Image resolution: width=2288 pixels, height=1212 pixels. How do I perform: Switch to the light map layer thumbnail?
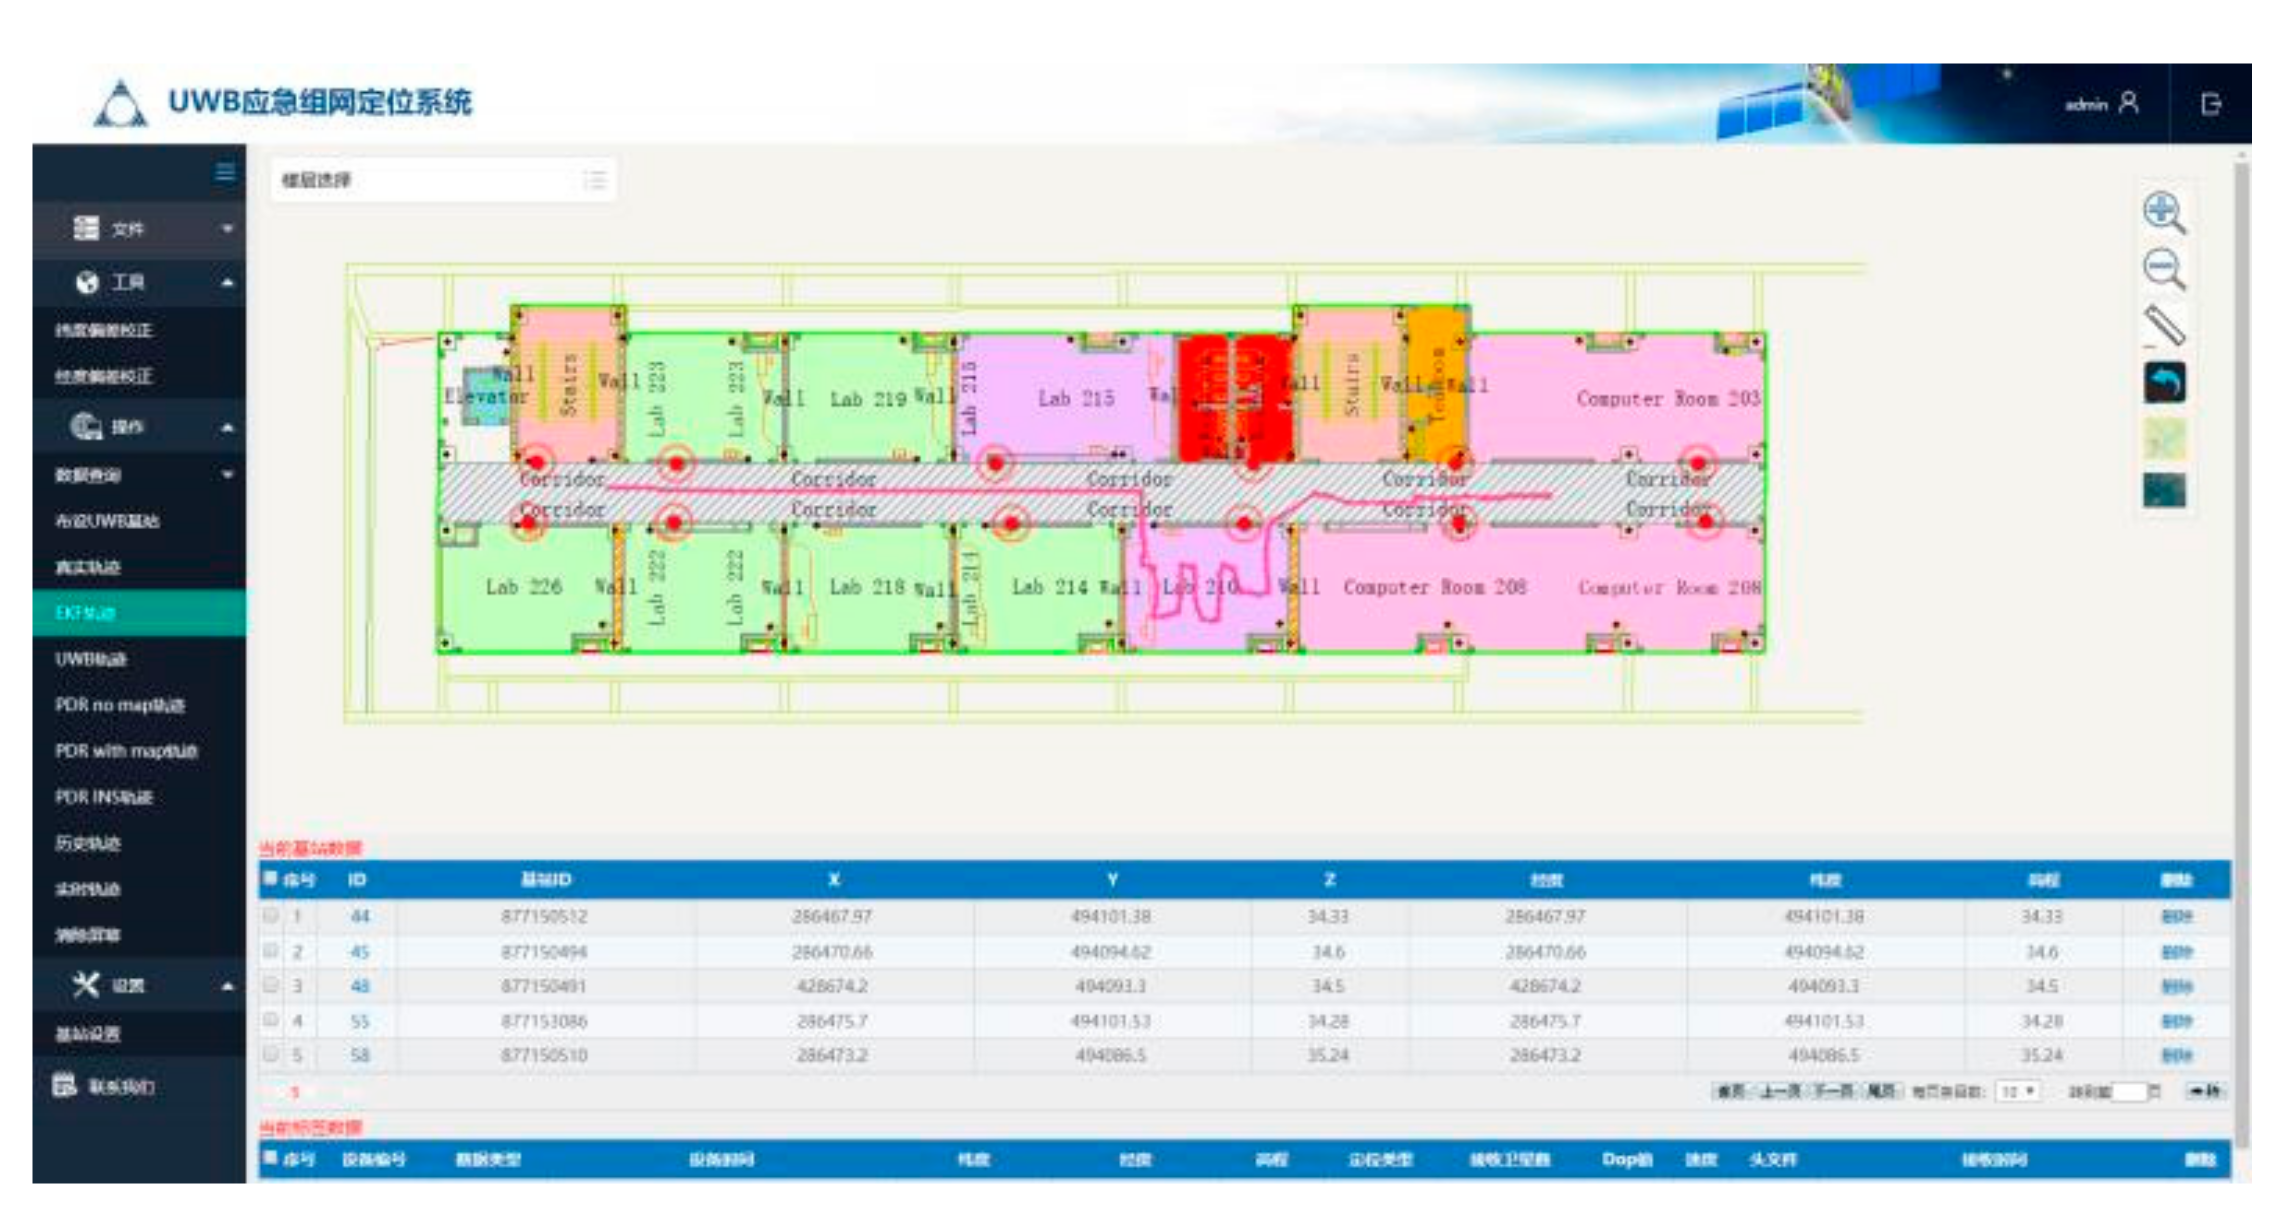(2164, 438)
